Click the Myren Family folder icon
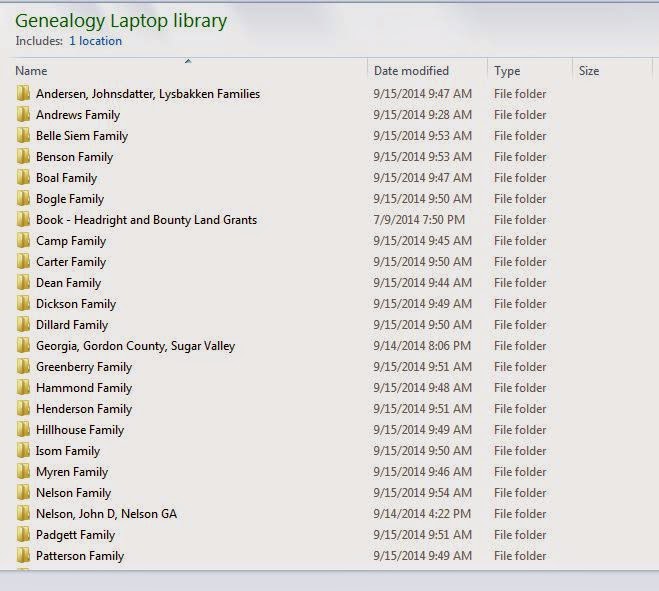The height and width of the screenshot is (591, 659). pos(24,472)
